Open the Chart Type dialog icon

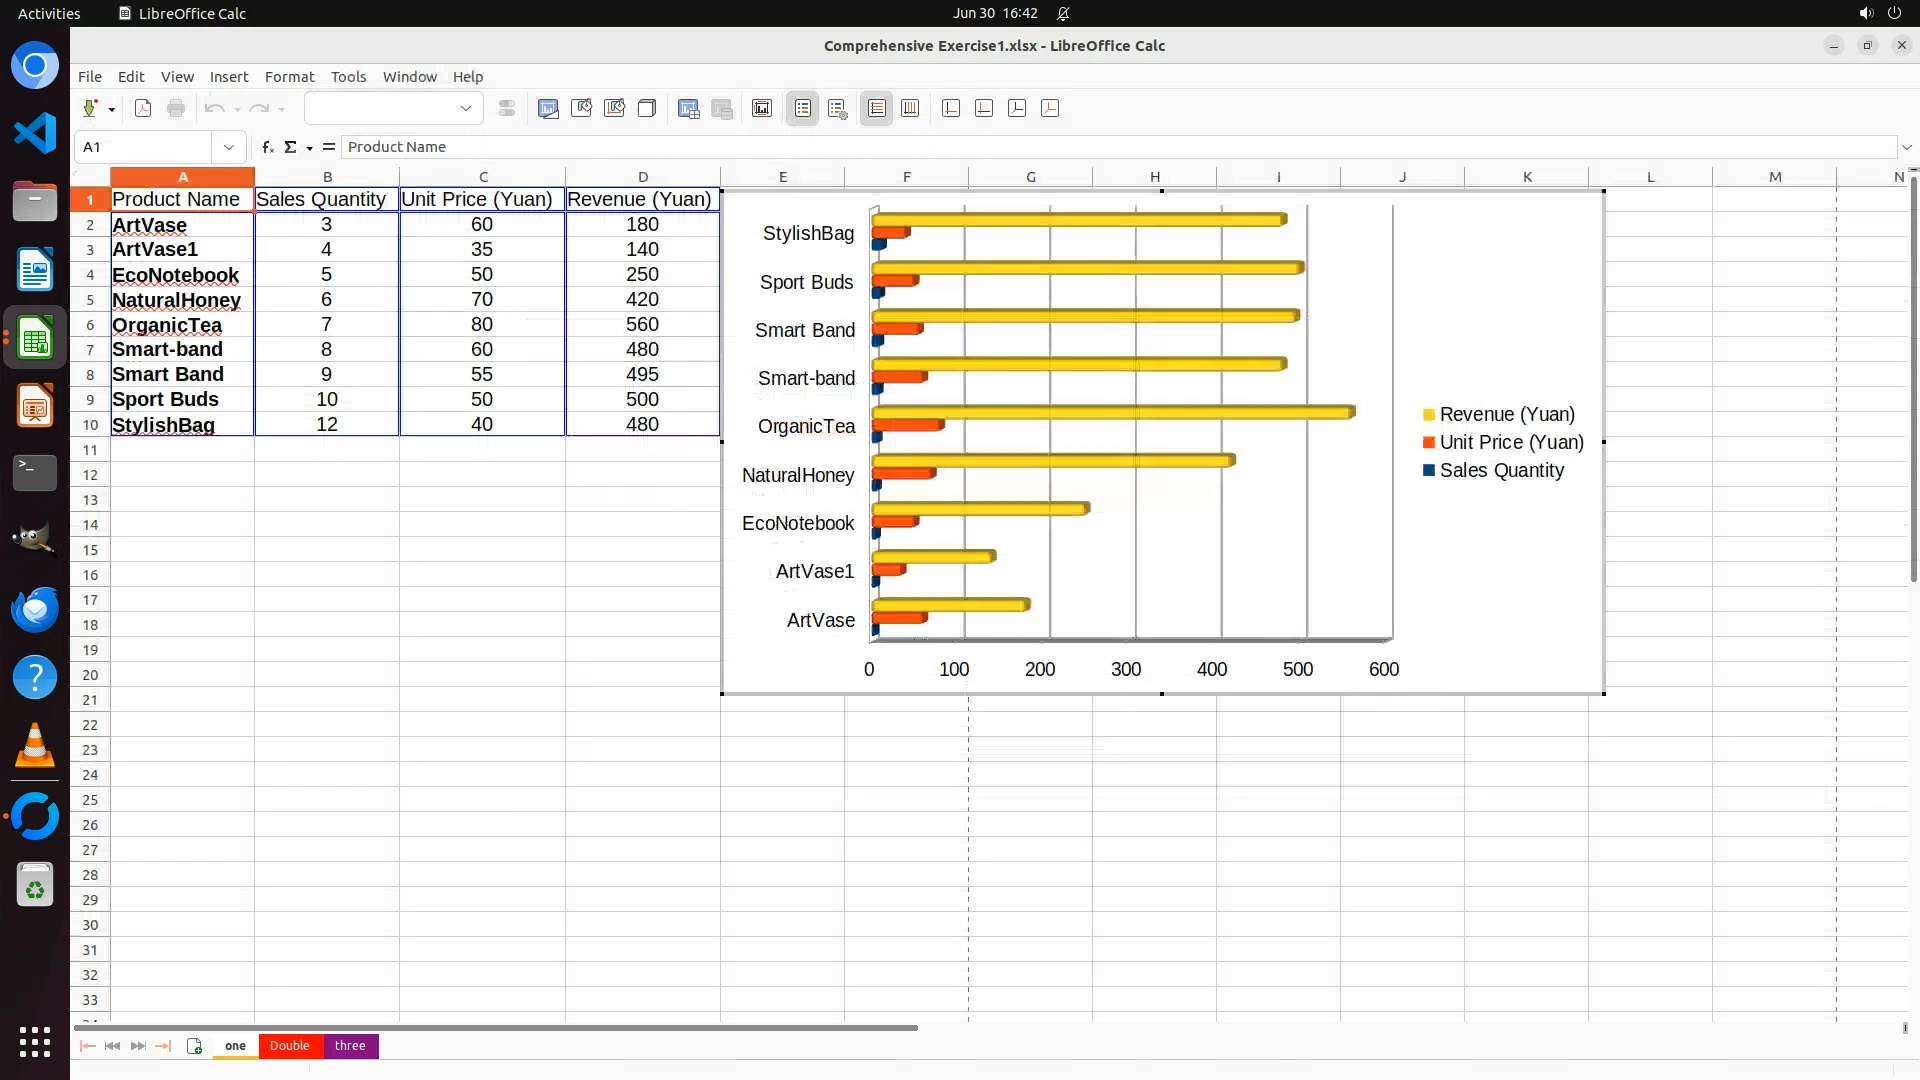pyautogui.click(x=548, y=108)
